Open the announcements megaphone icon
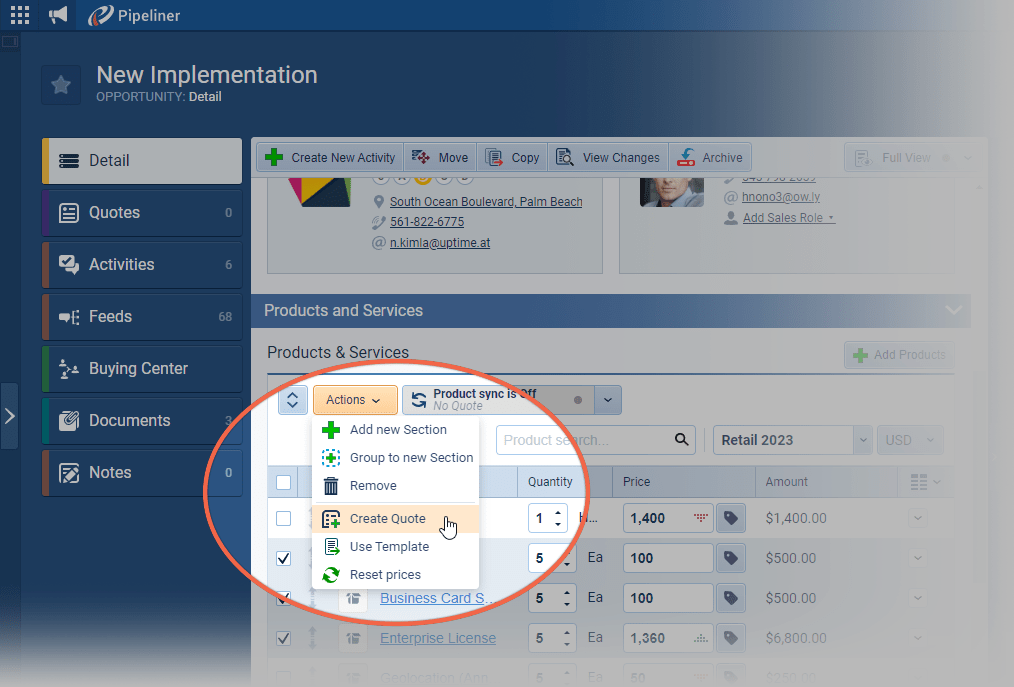Screen dimensions: 1014x687 point(59,15)
